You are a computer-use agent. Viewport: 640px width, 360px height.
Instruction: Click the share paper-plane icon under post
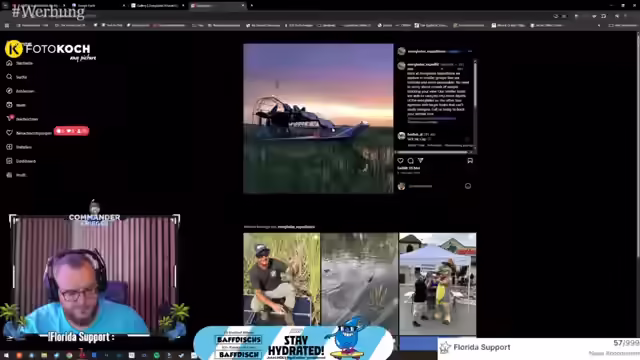click(420, 161)
